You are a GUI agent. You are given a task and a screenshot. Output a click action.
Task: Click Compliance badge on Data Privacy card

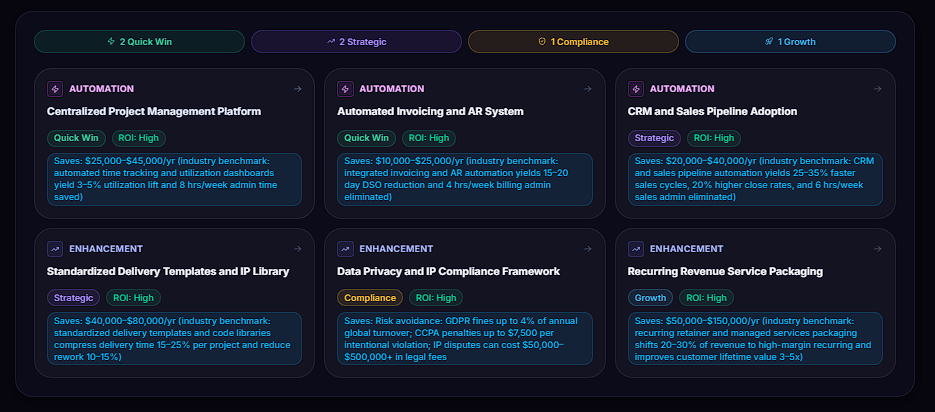point(370,298)
